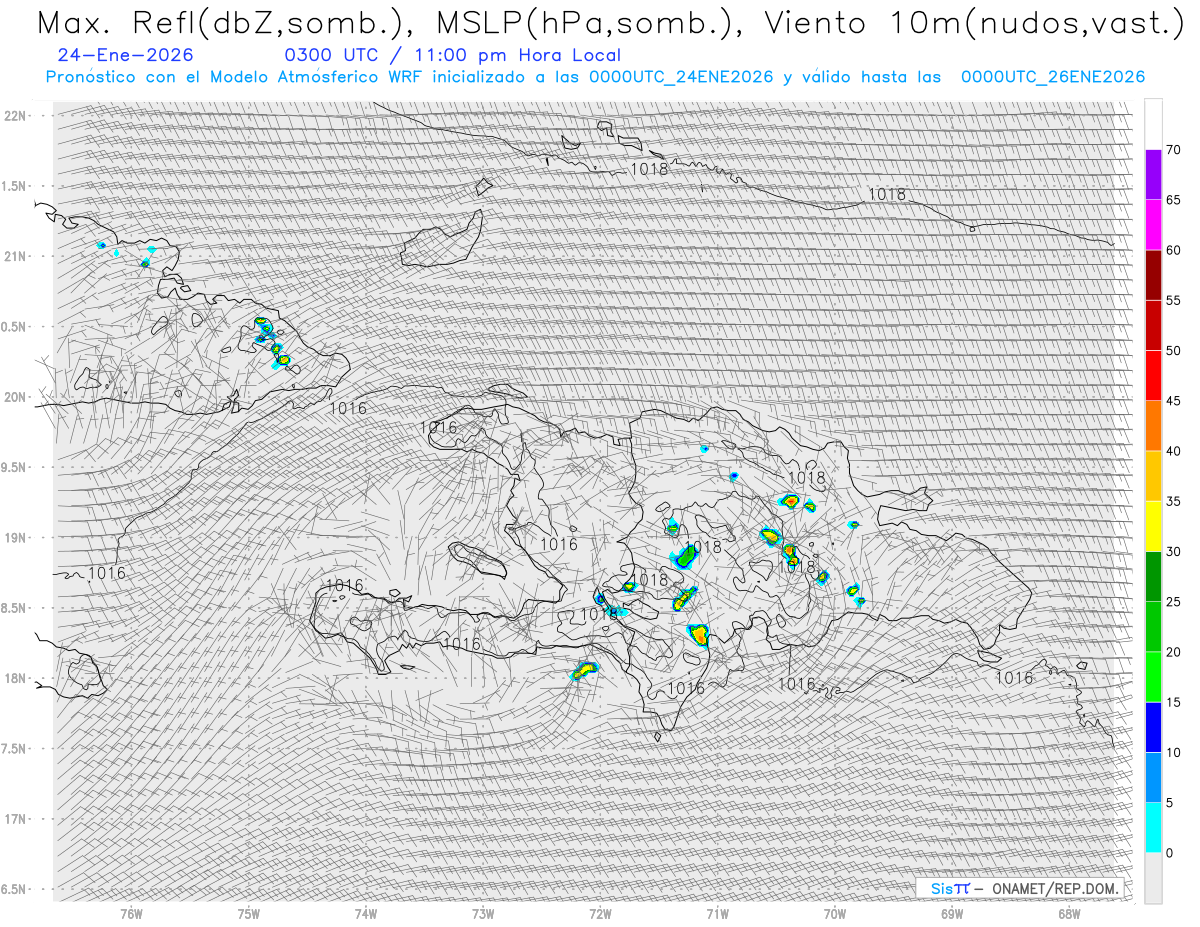
Task: Click the time text "0300 UTC / 11:00 pm Hora Local"
Action: tap(452, 55)
